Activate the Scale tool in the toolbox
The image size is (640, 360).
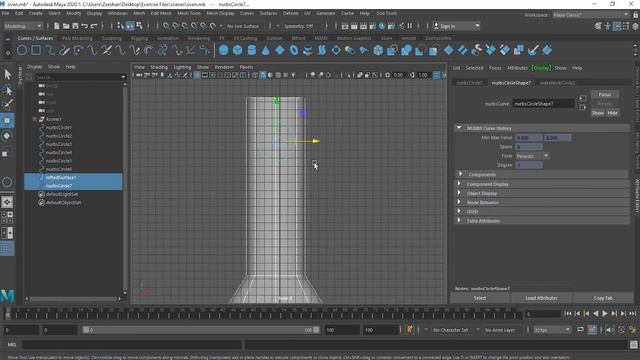click(x=6, y=153)
